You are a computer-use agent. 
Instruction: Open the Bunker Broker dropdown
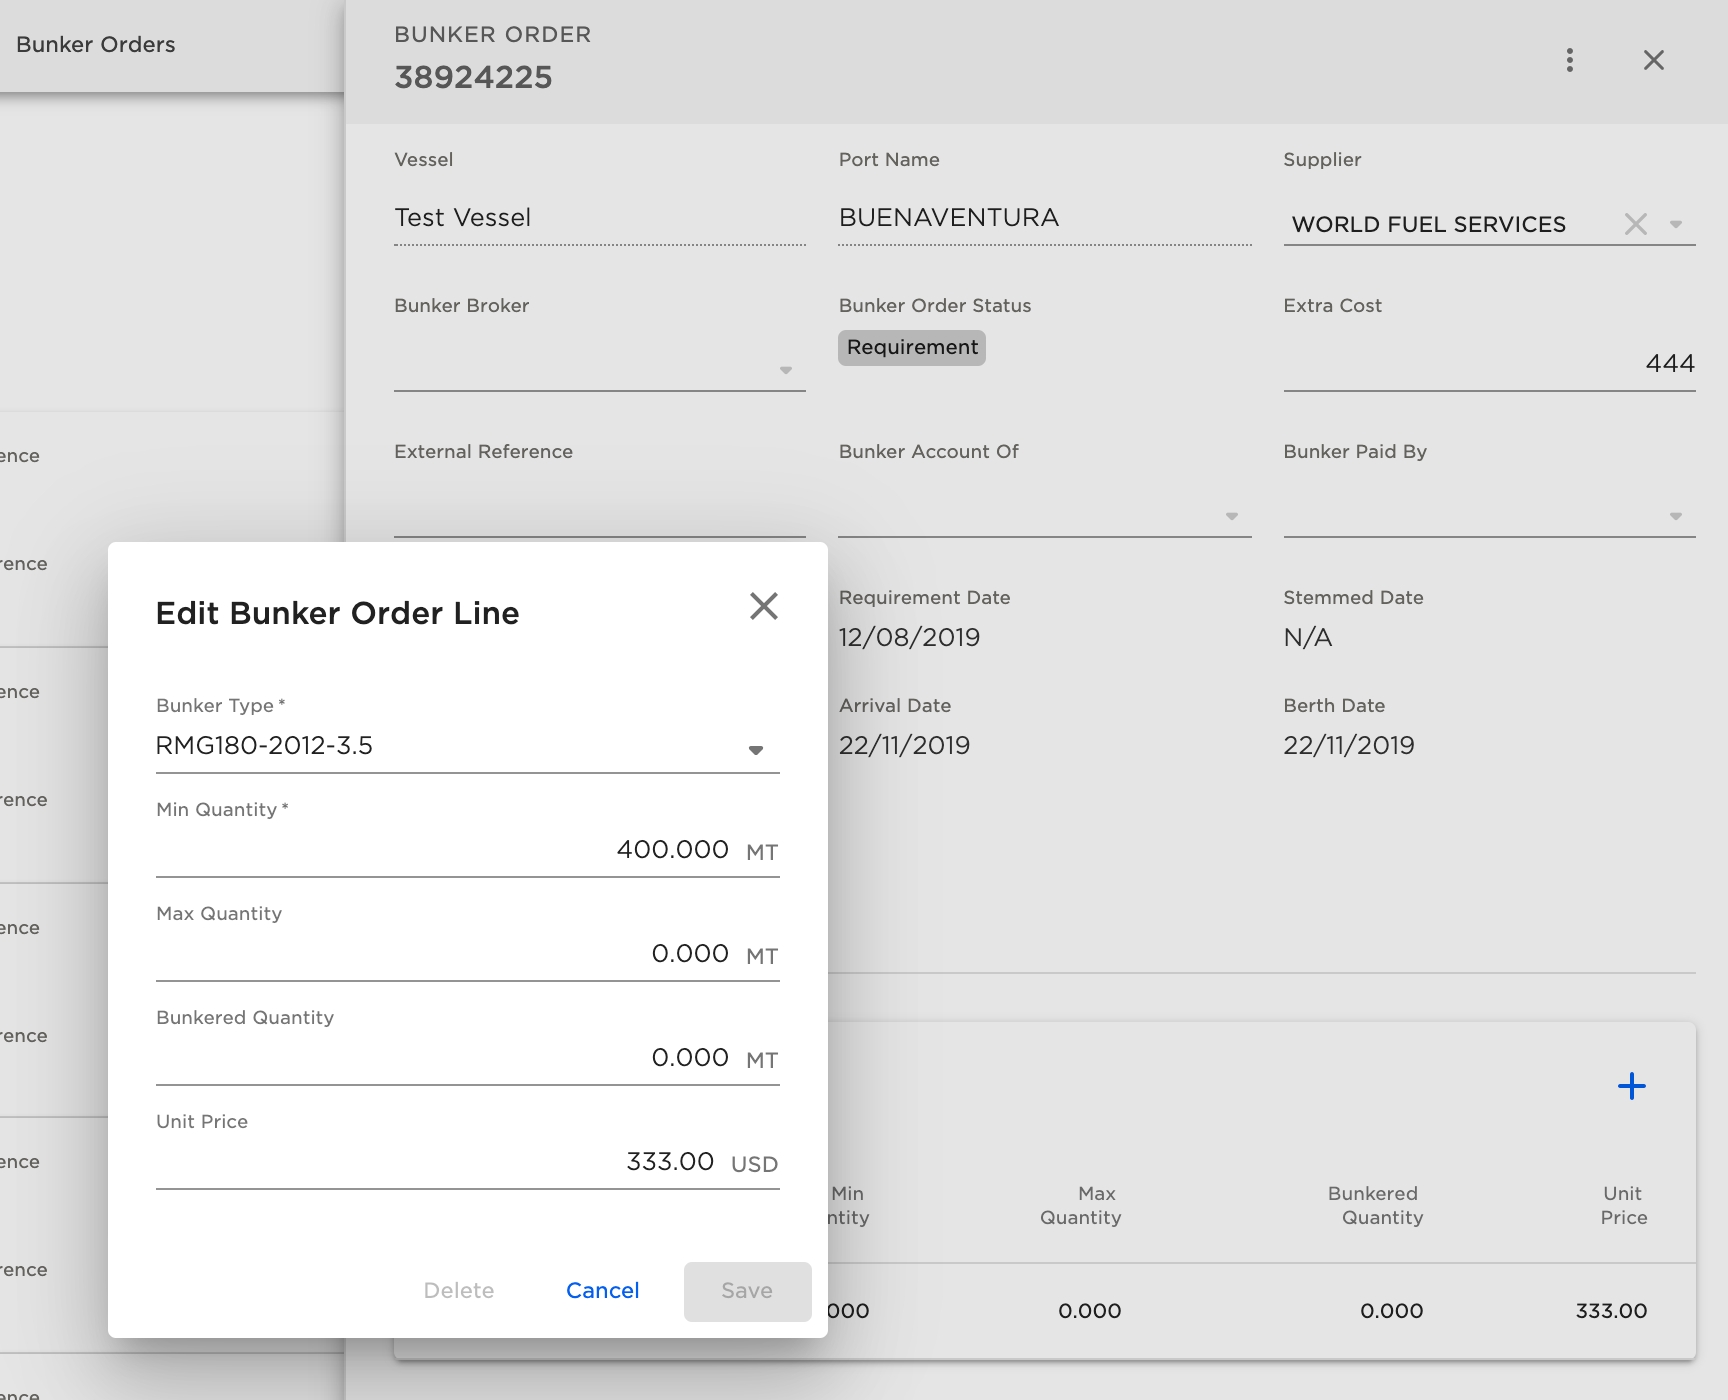tap(785, 370)
